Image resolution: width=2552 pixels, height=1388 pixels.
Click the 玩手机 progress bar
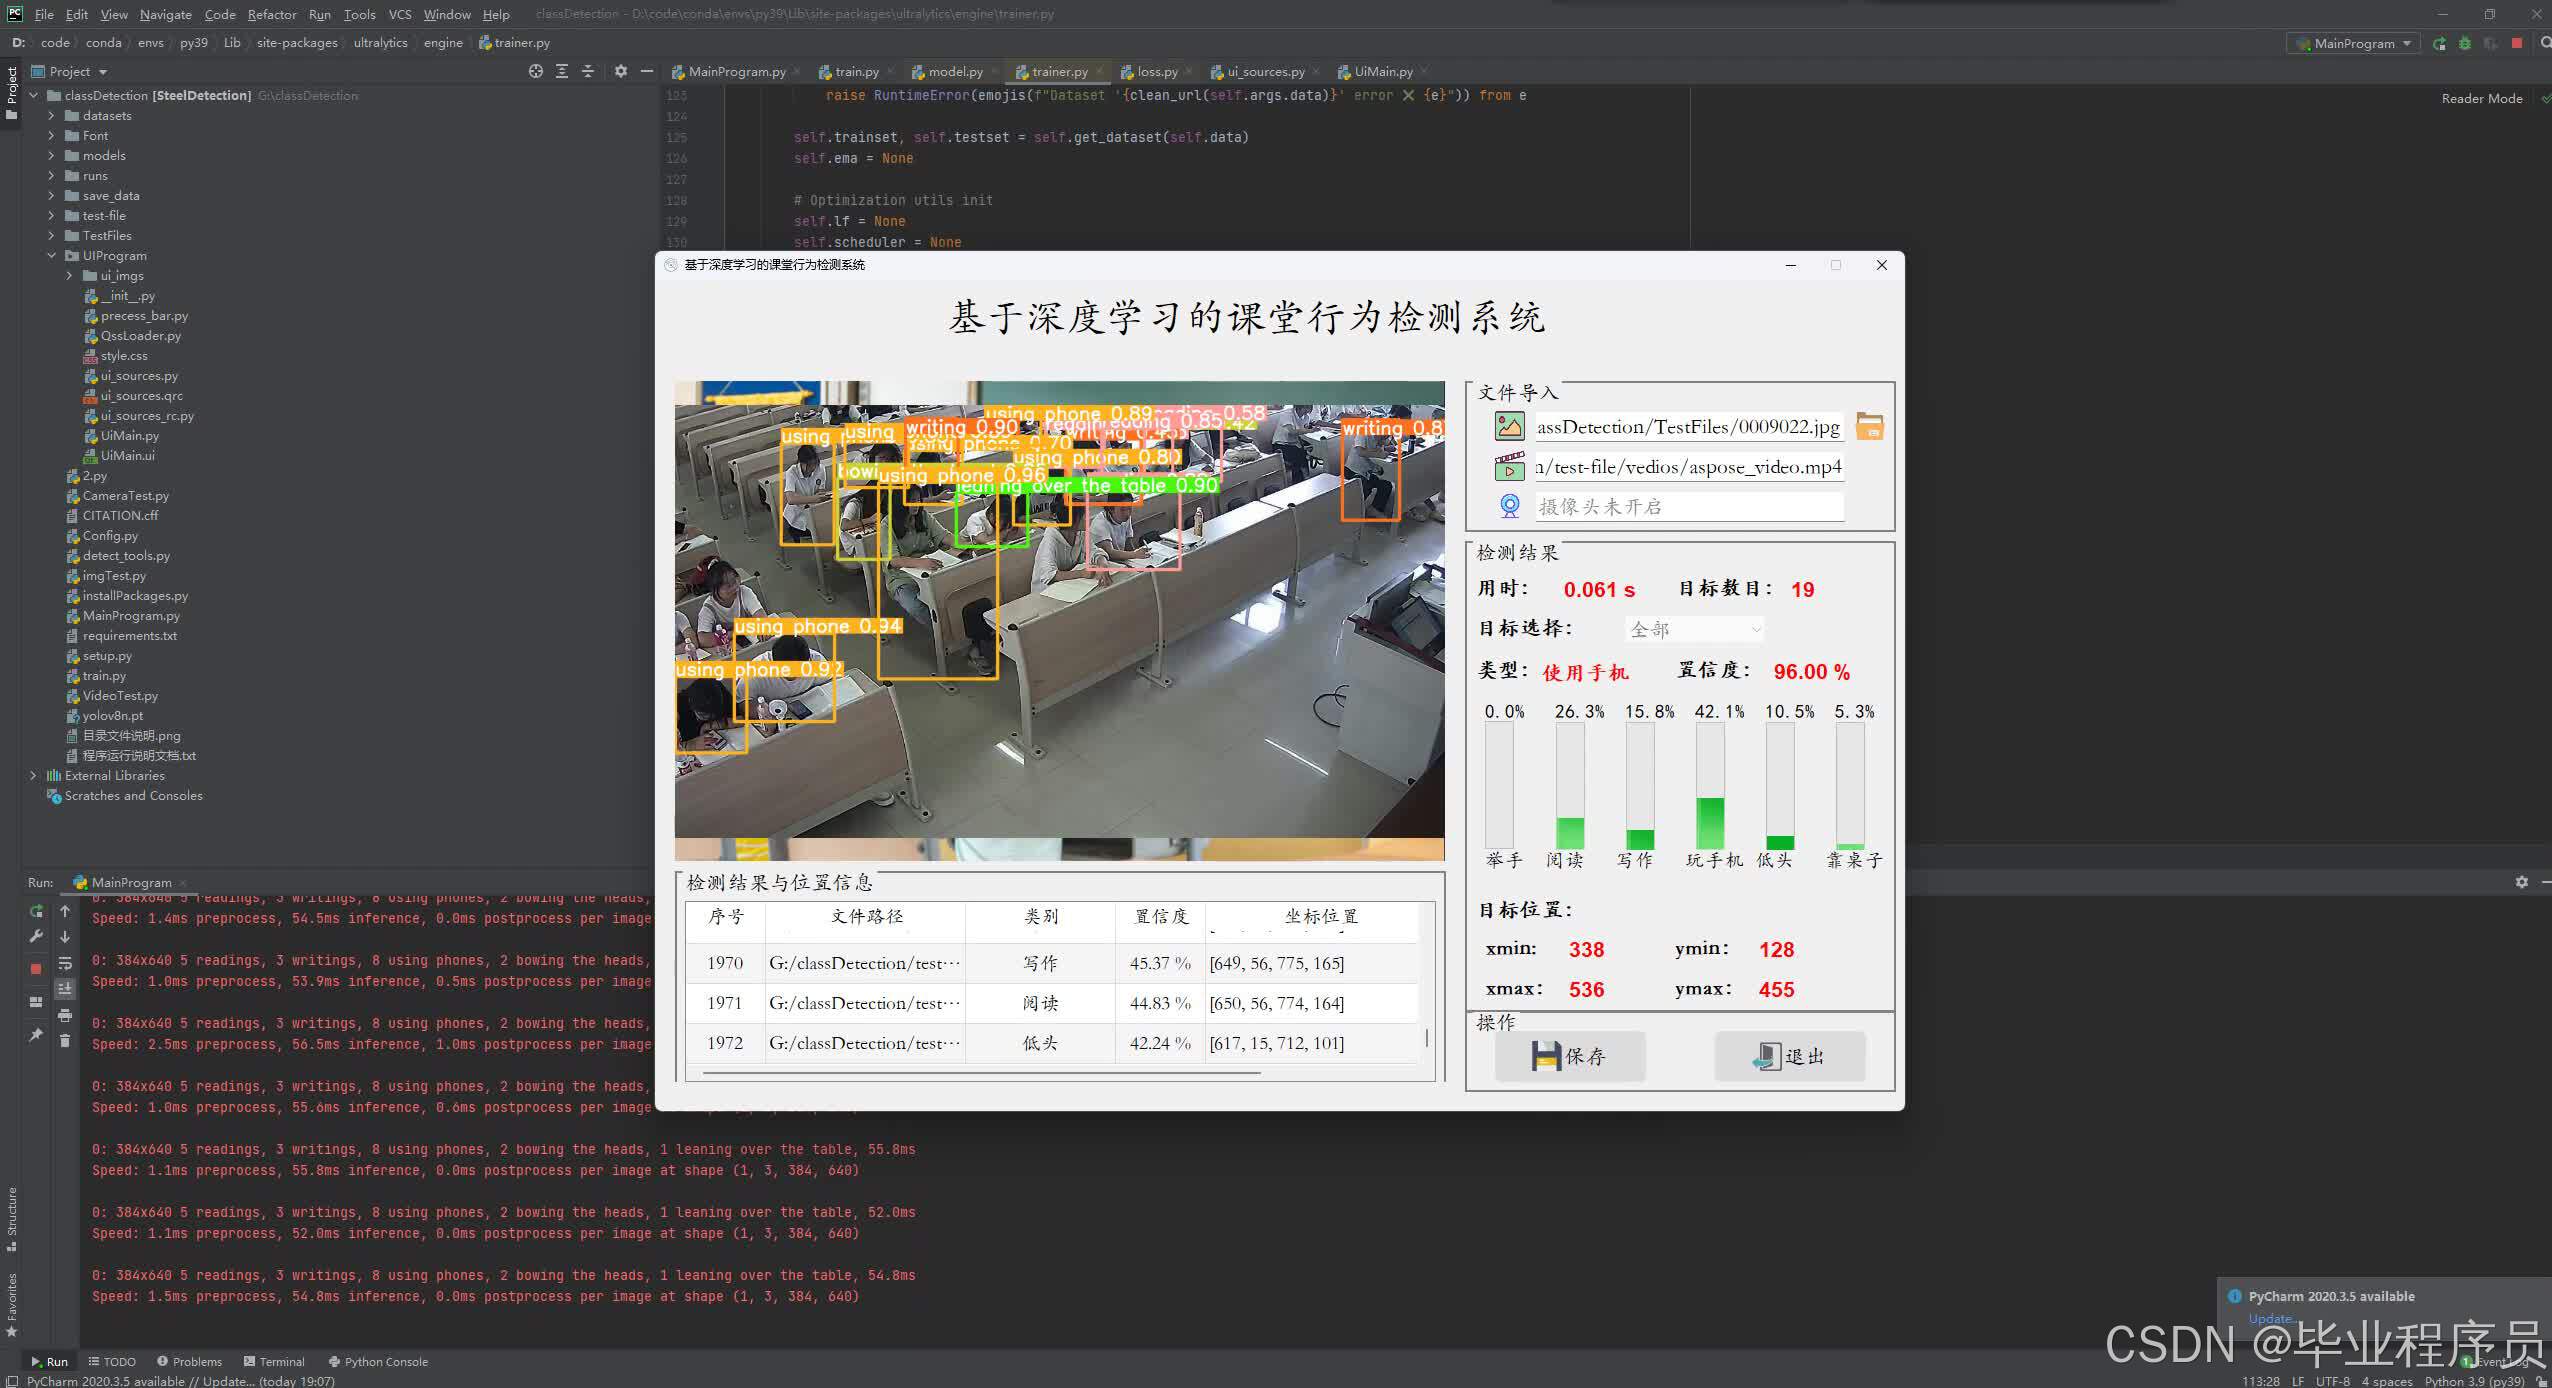click(x=1710, y=785)
